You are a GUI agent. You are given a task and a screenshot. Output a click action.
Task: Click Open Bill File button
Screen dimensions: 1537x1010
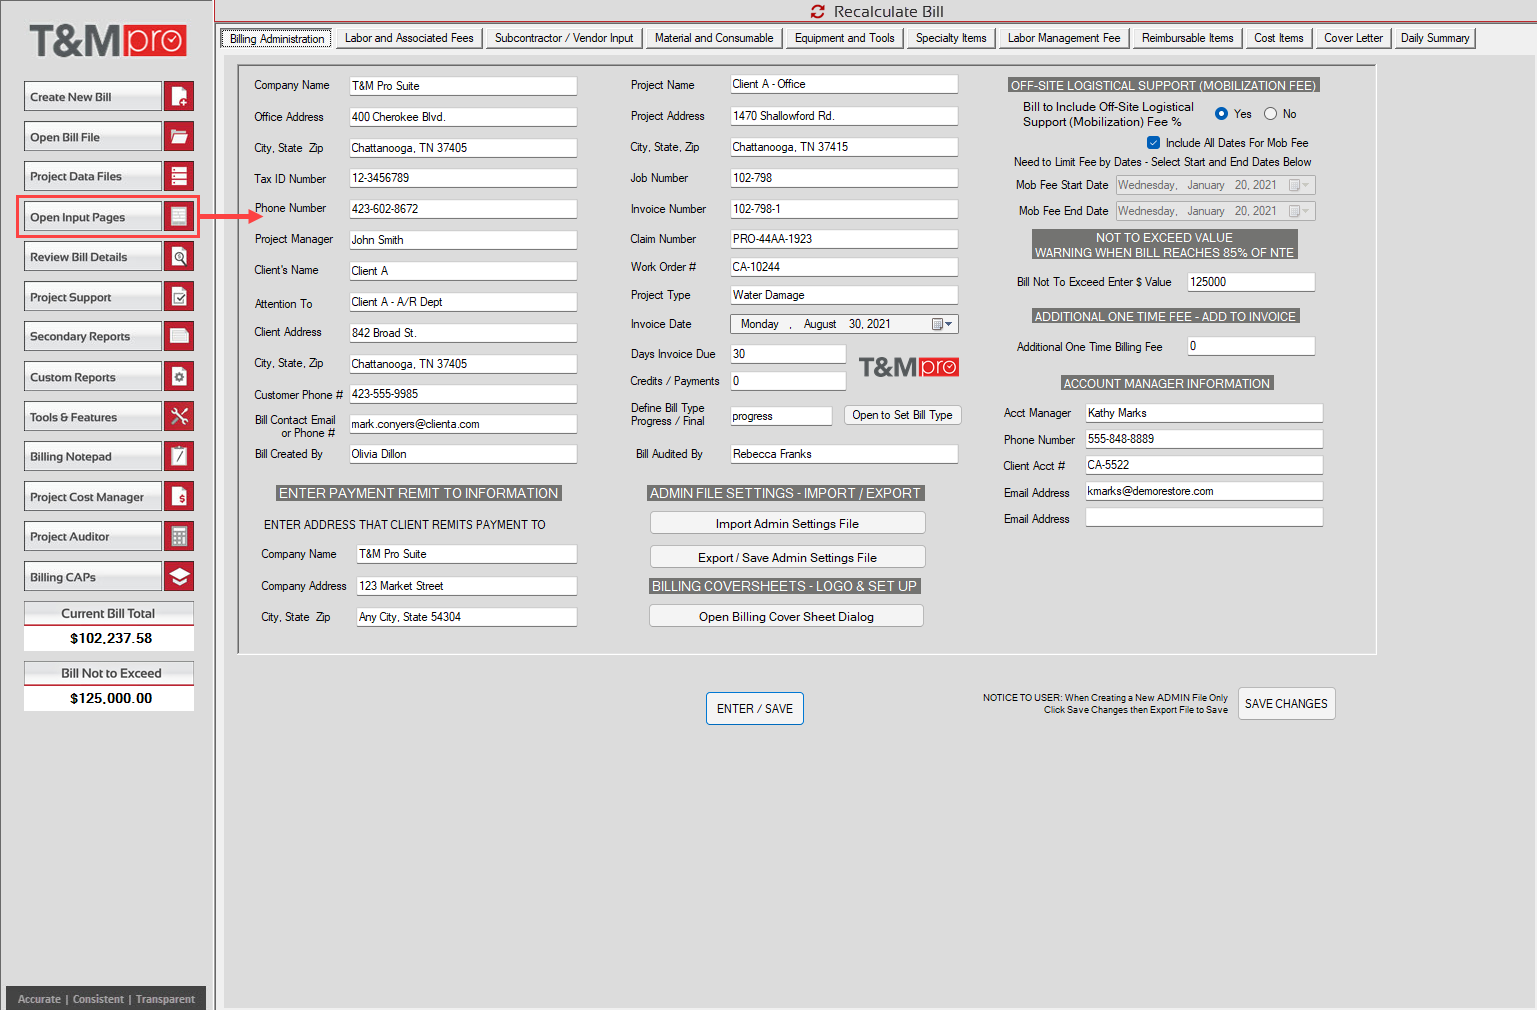(92, 136)
